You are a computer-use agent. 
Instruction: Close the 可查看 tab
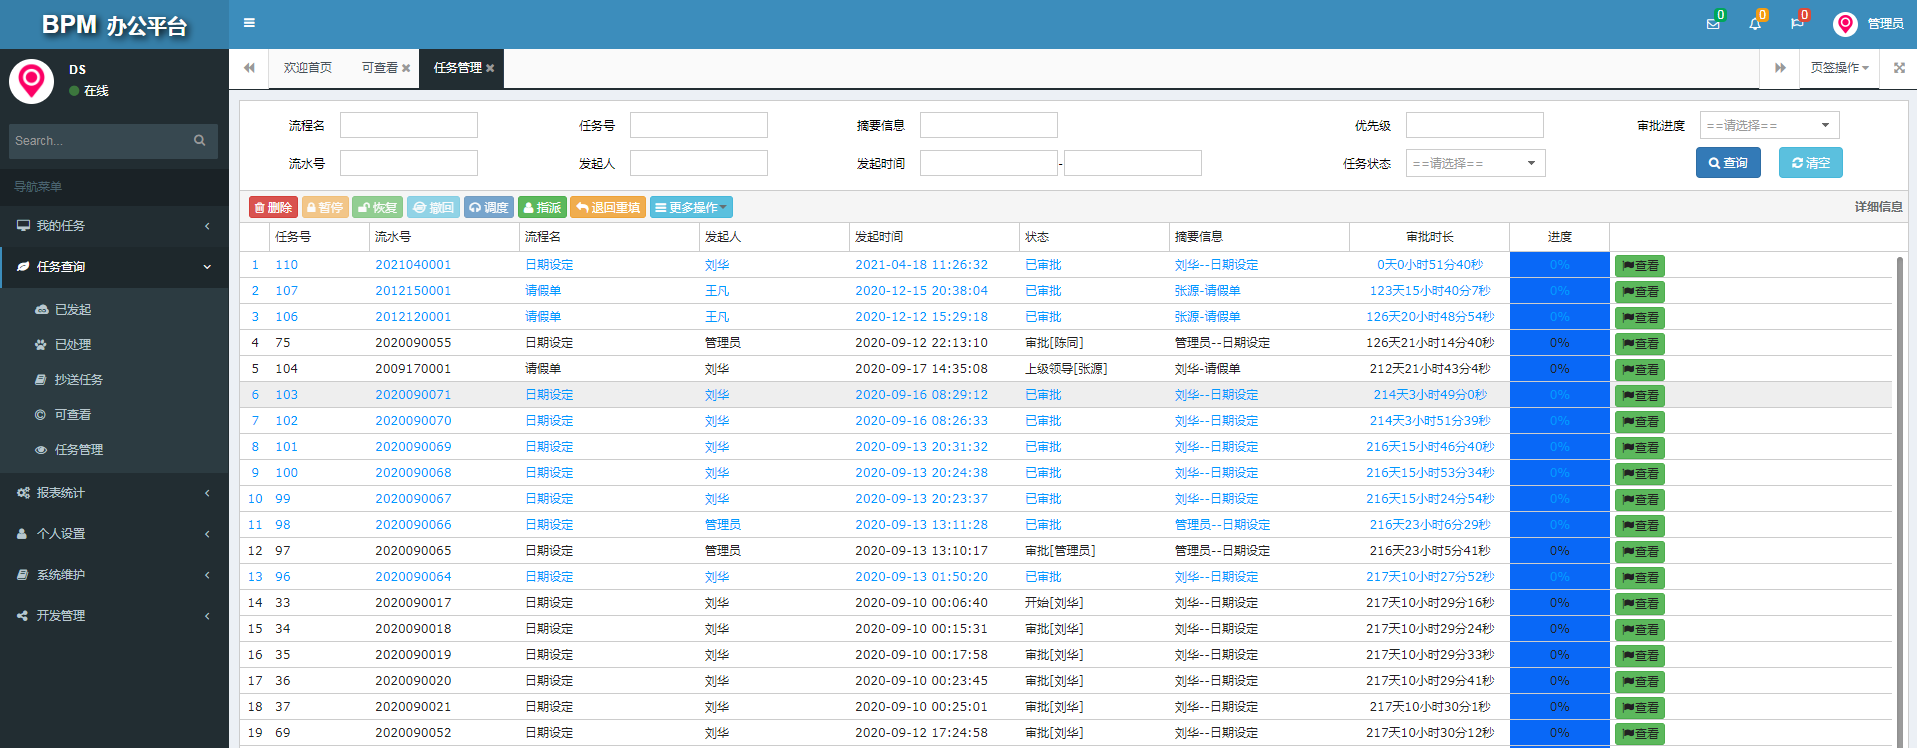click(406, 68)
